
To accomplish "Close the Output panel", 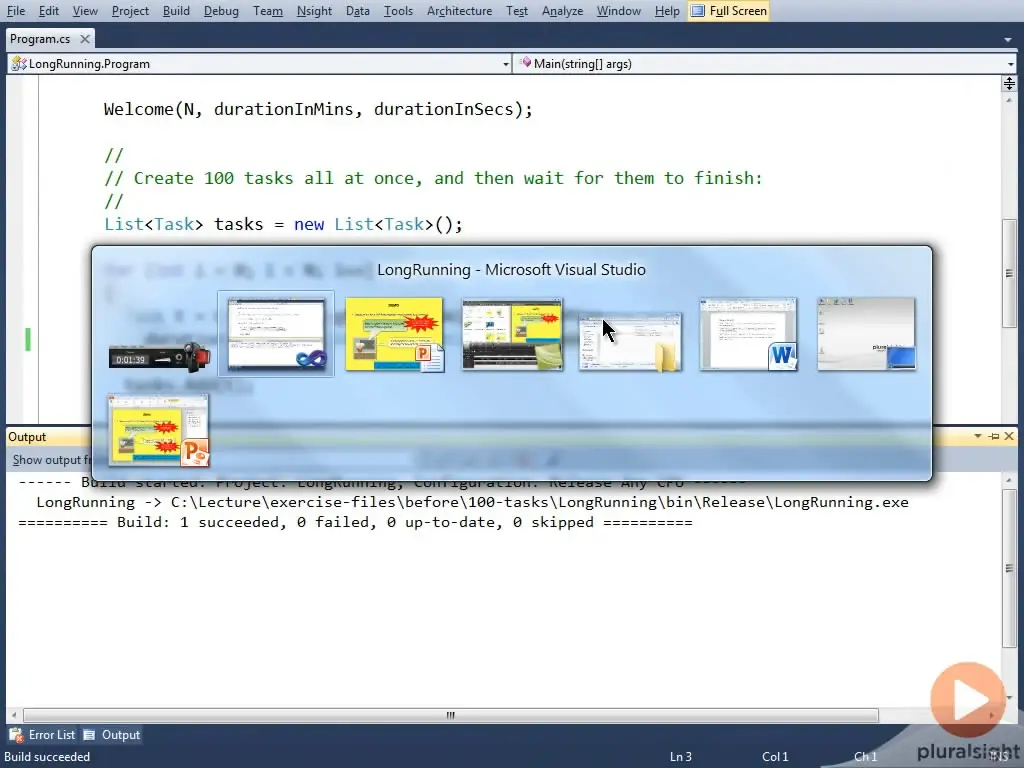I will [1009, 436].
